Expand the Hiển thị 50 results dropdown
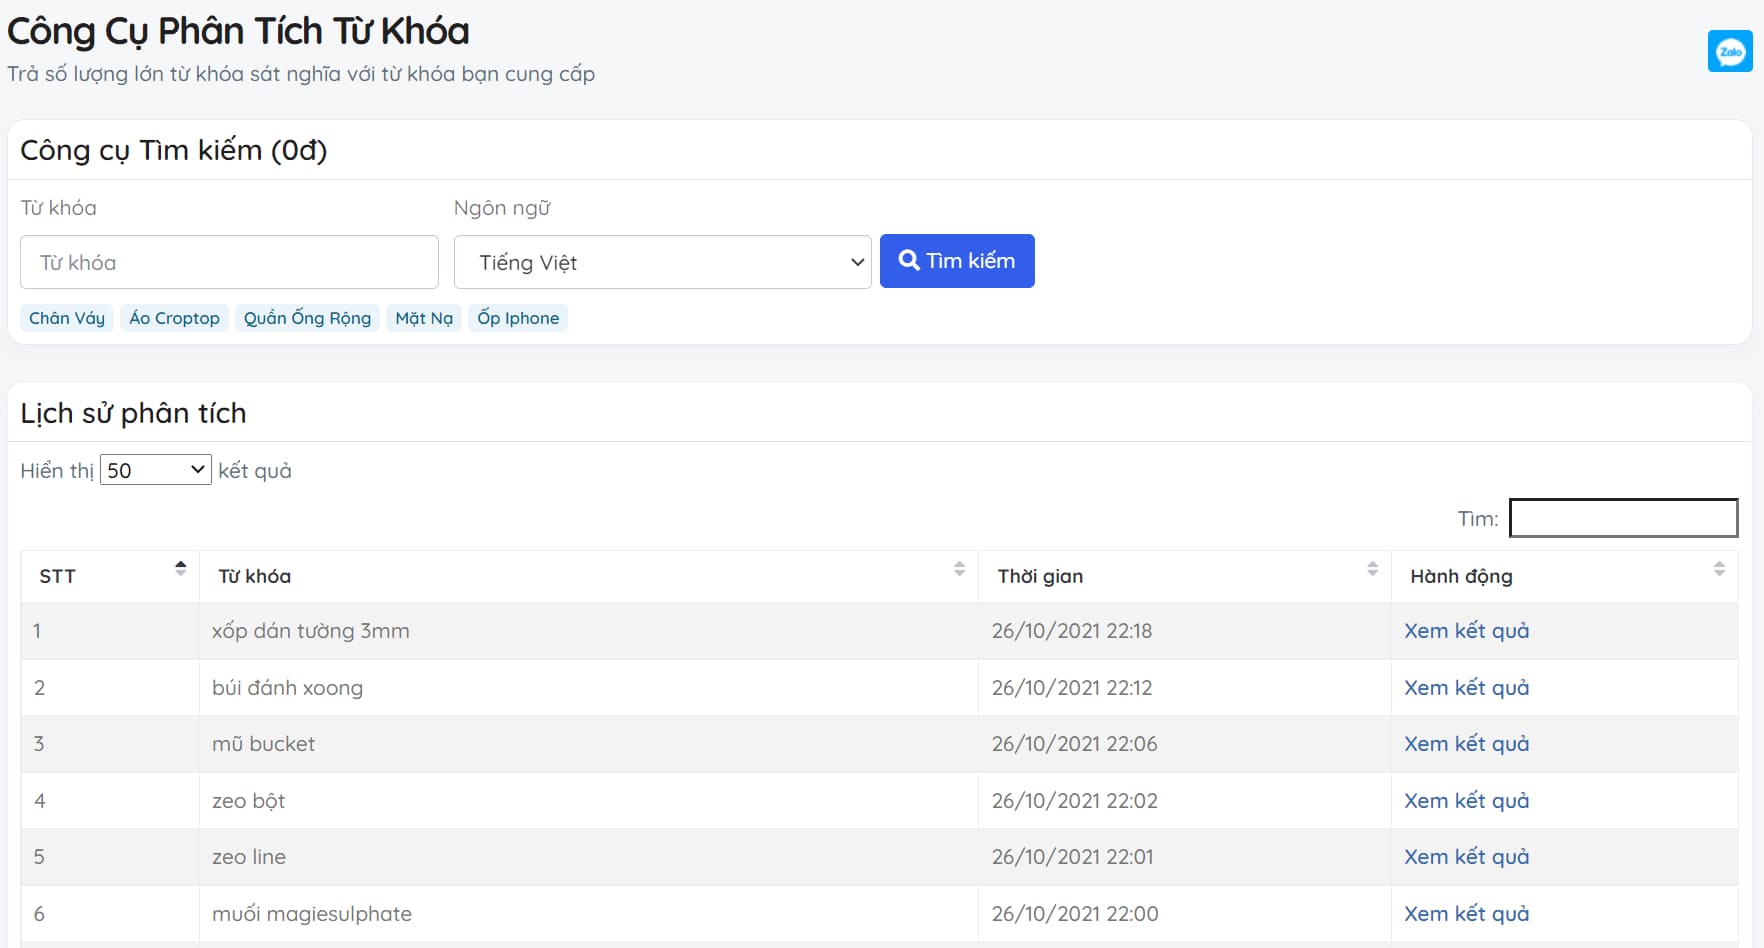This screenshot has height=948, width=1764. [x=156, y=470]
